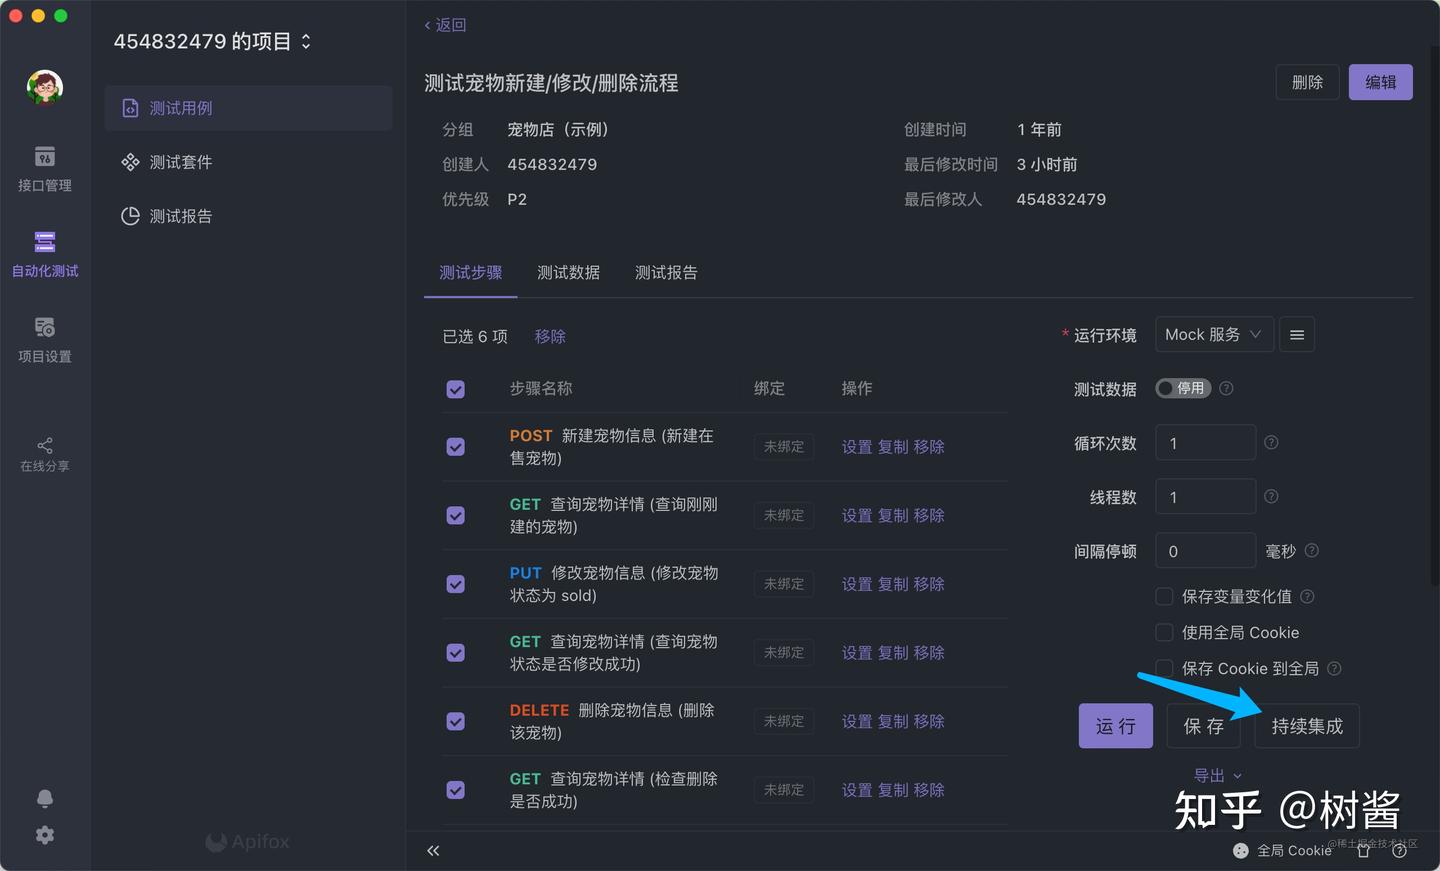Open 项目设置 in the sidebar
The width and height of the screenshot is (1440, 871).
click(x=45, y=340)
